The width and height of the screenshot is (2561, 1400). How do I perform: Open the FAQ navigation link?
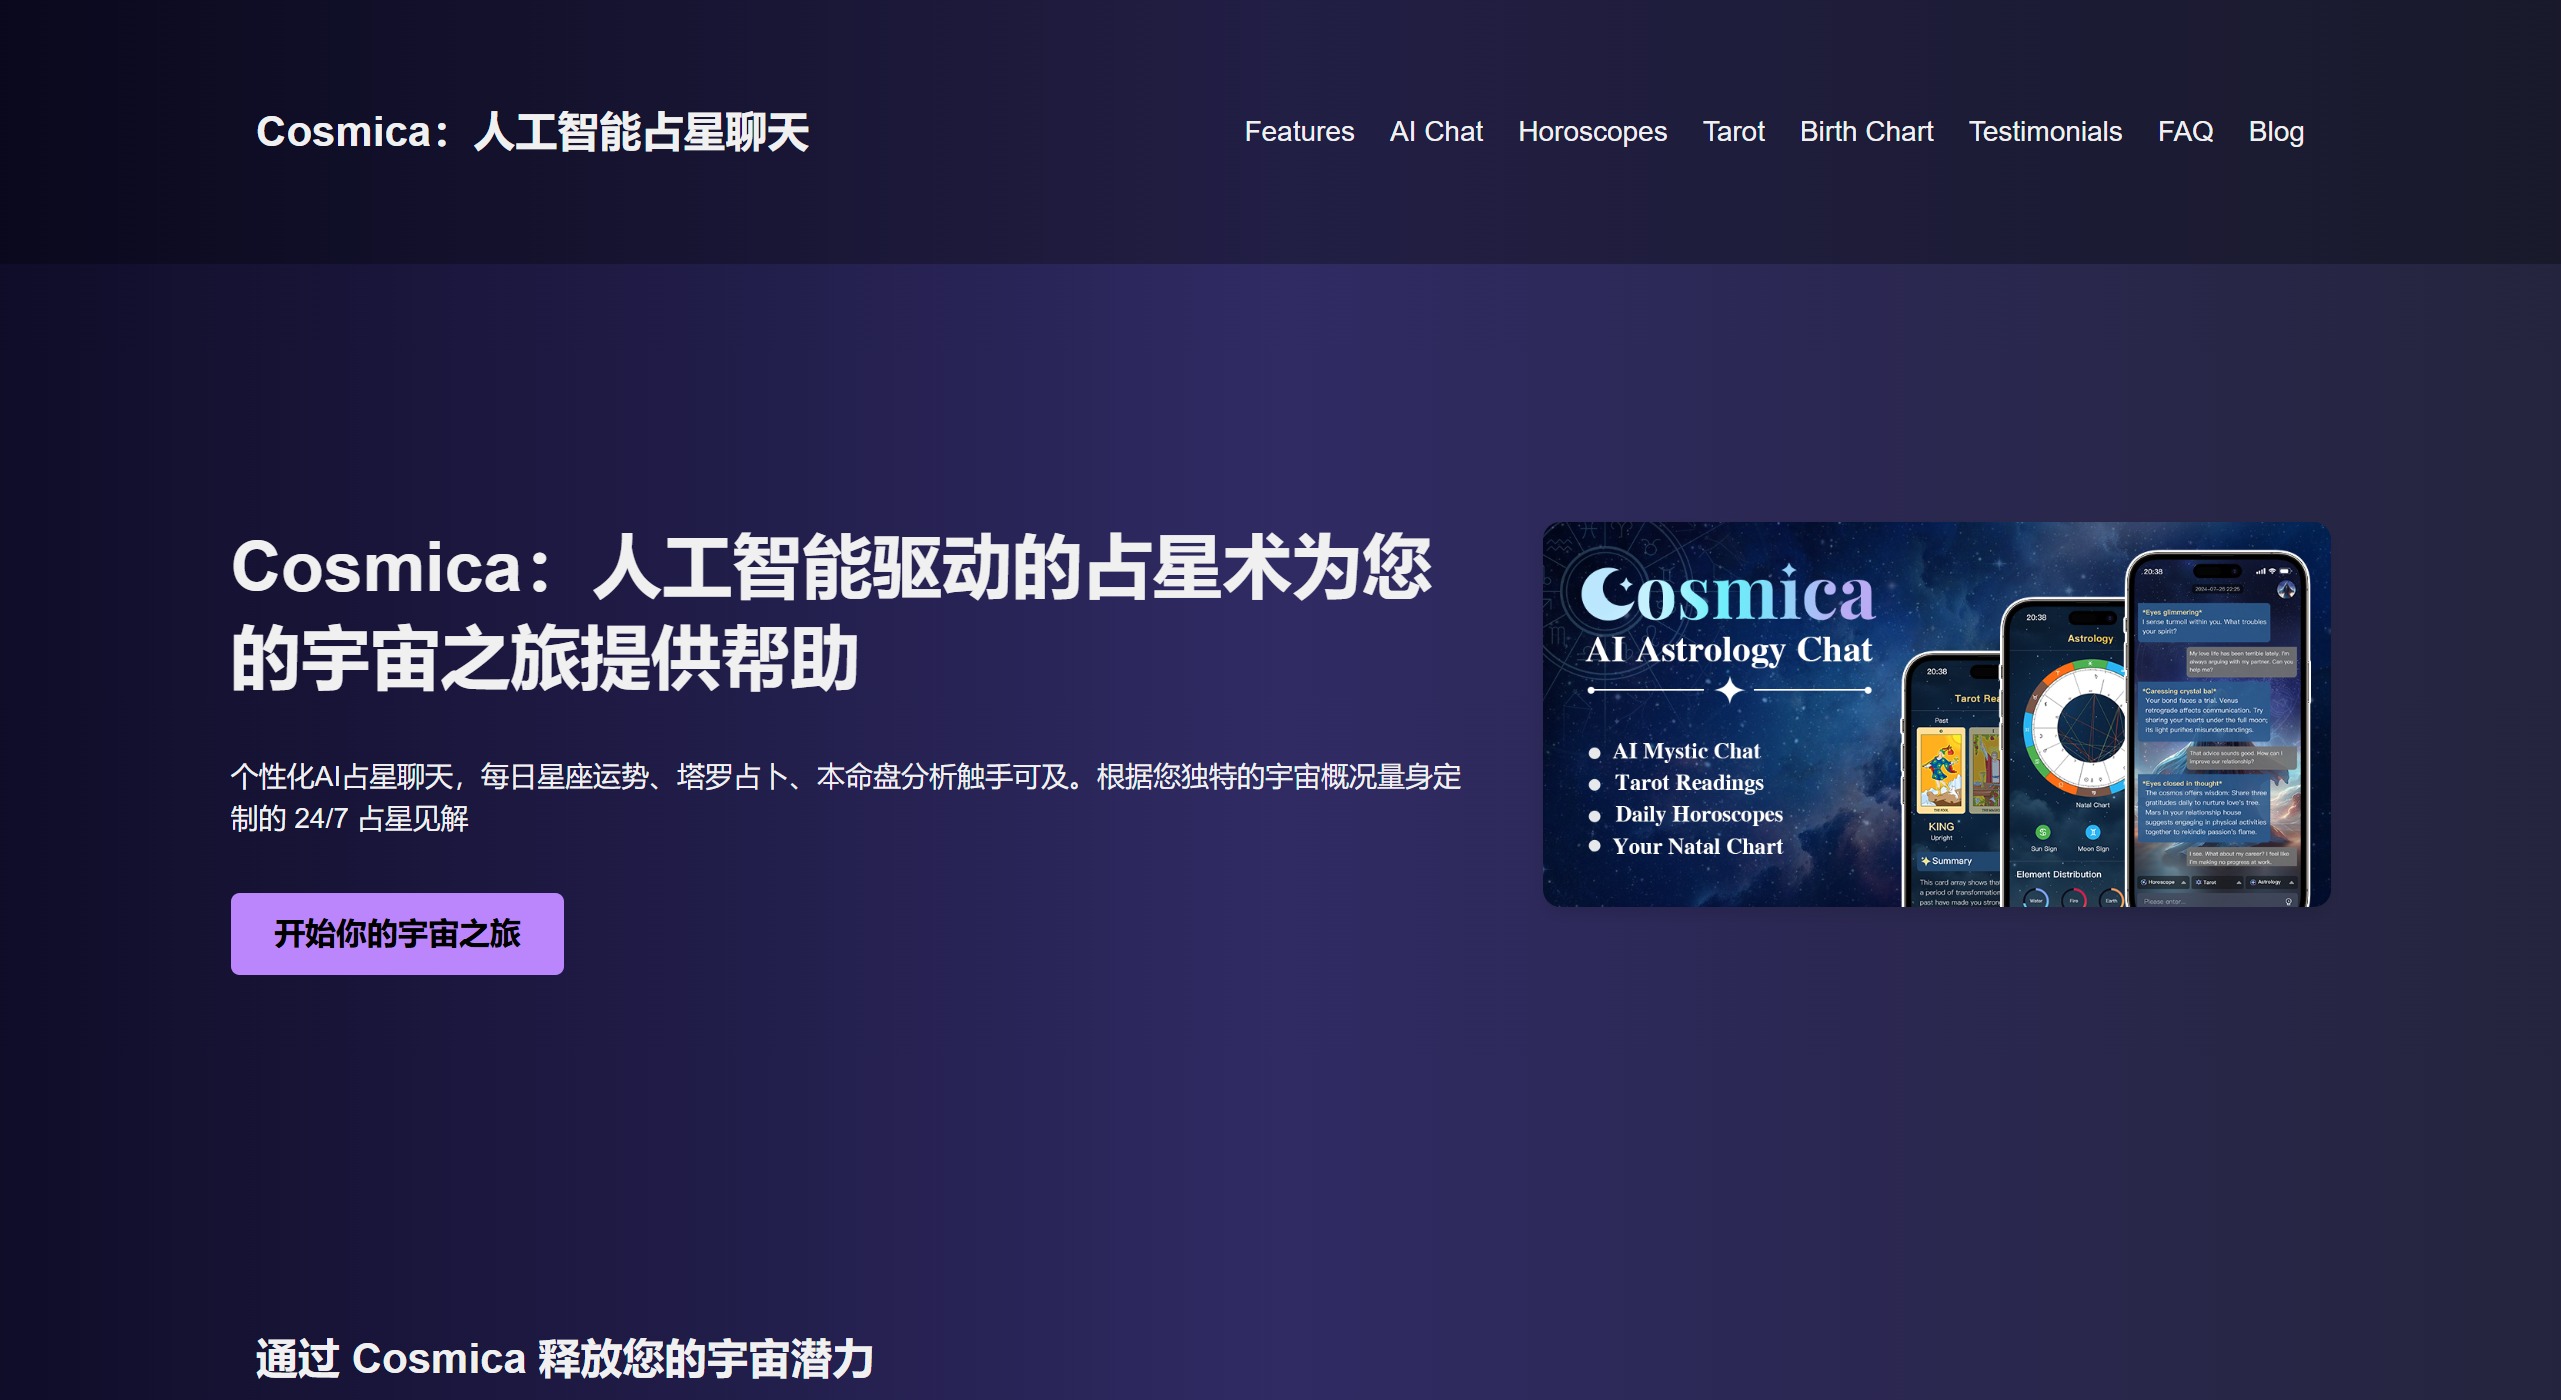2185,131
